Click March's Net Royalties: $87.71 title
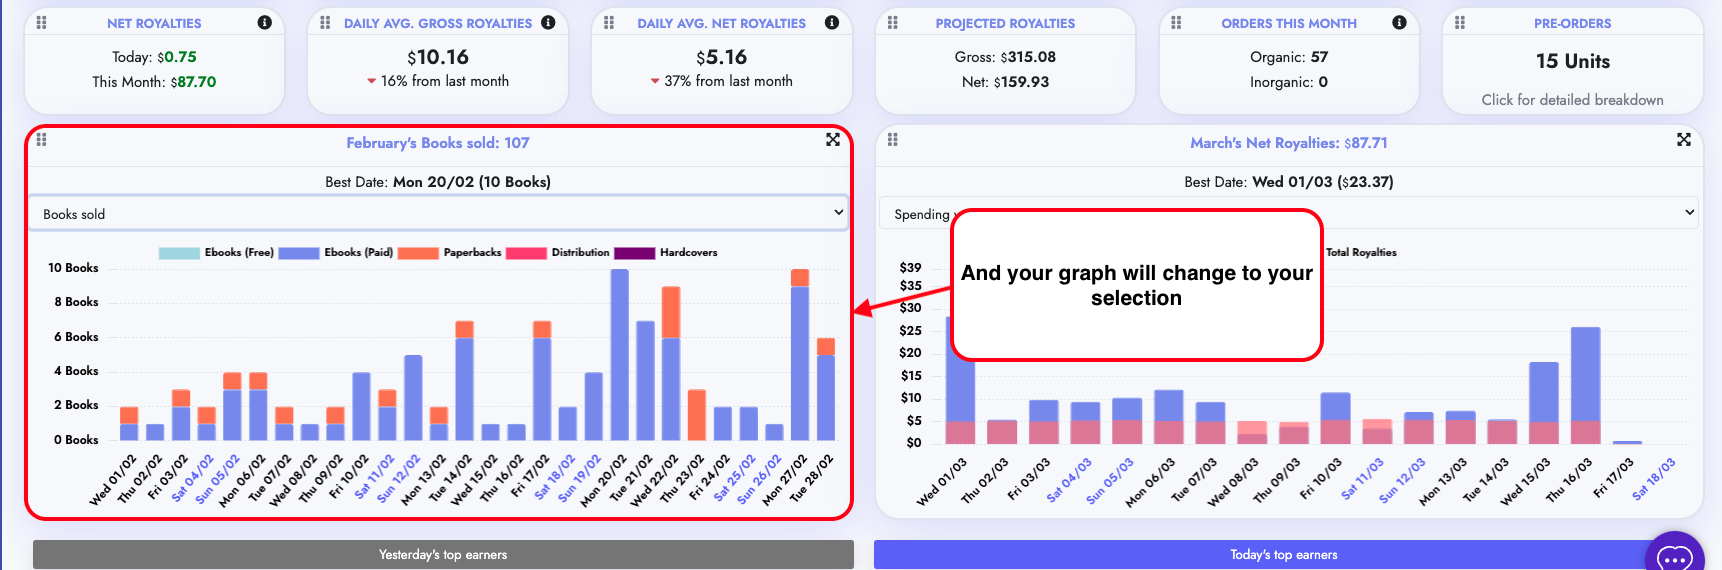The image size is (1722, 570). (1289, 143)
